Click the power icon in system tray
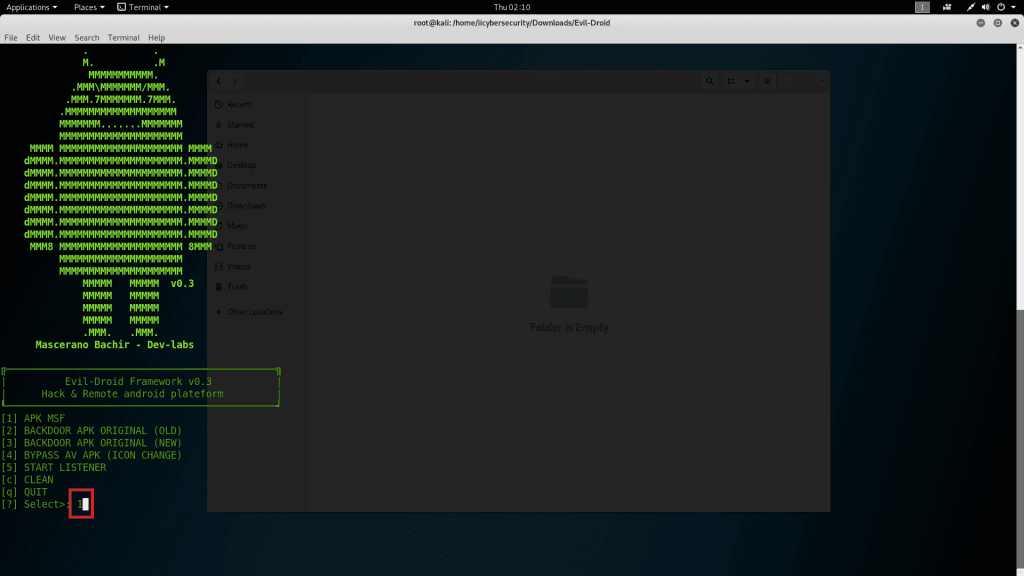 click(x=1002, y=7)
